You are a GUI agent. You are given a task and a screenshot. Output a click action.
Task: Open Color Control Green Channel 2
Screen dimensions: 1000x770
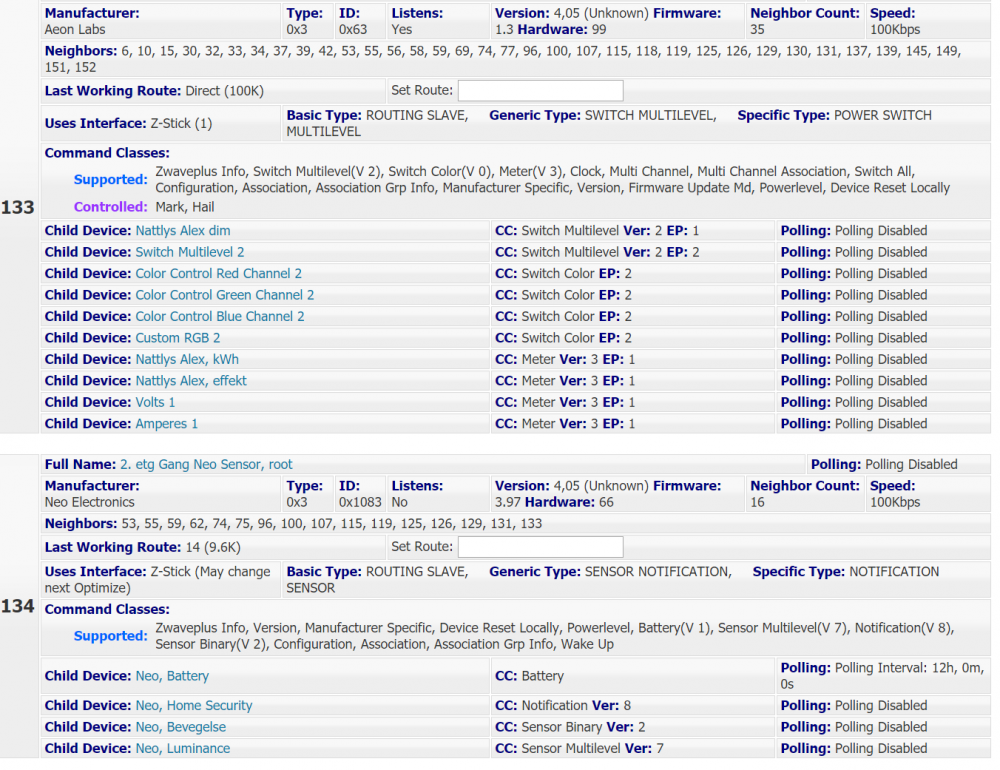[224, 295]
